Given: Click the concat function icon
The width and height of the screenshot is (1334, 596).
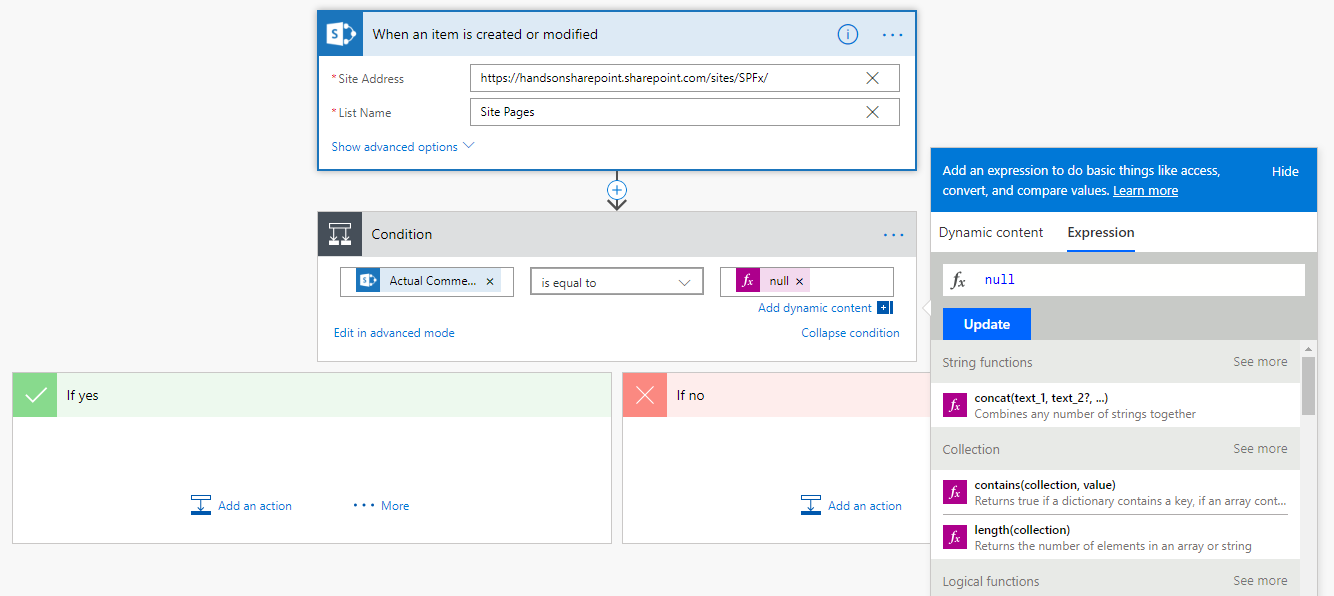Looking at the screenshot, I should 955,405.
